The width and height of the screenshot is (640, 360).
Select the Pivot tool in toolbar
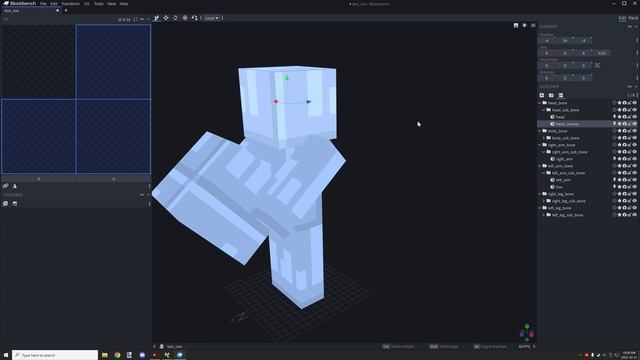(x=185, y=18)
